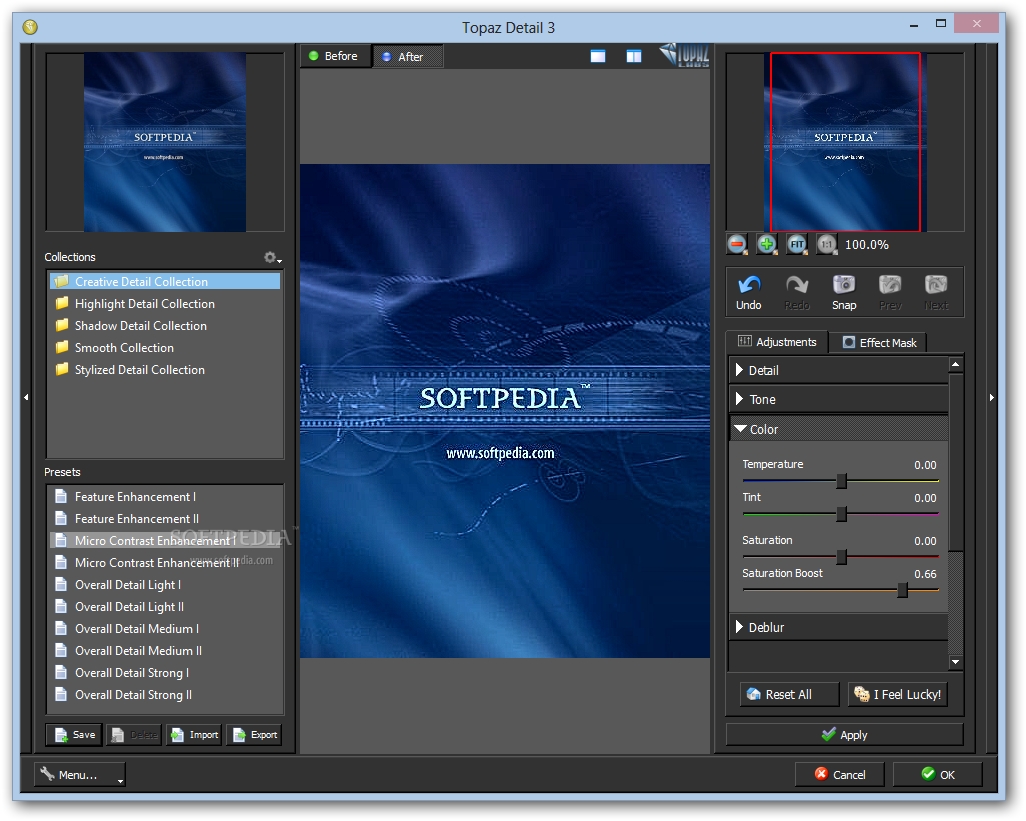Confirm with the OK button
Screen dimensions: 1026x821
(x=938, y=775)
